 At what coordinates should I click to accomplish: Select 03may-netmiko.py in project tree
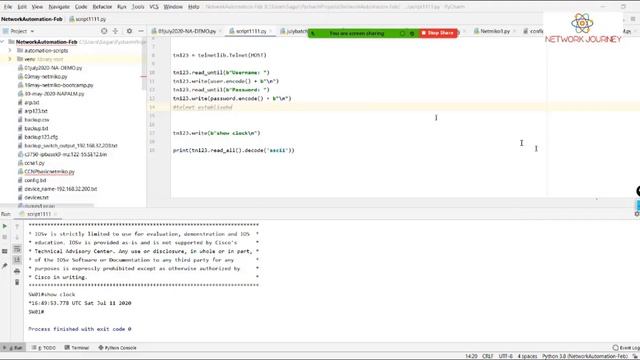point(46,76)
